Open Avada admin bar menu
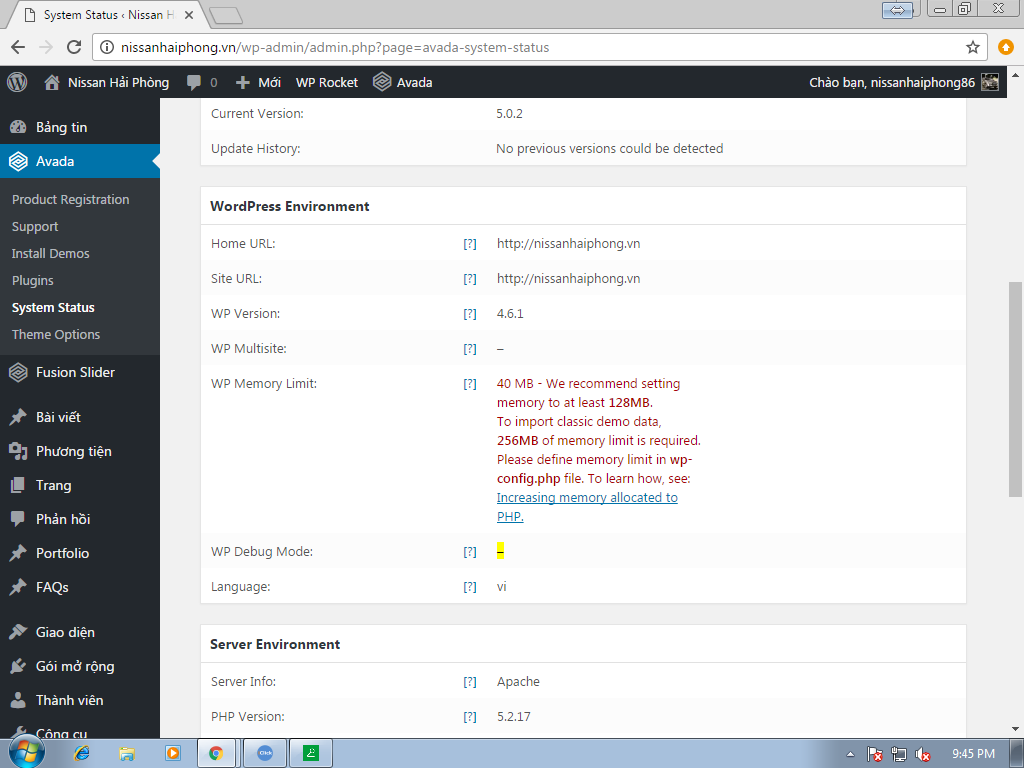Viewport: 1024px width, 768px height. point(403,82)
